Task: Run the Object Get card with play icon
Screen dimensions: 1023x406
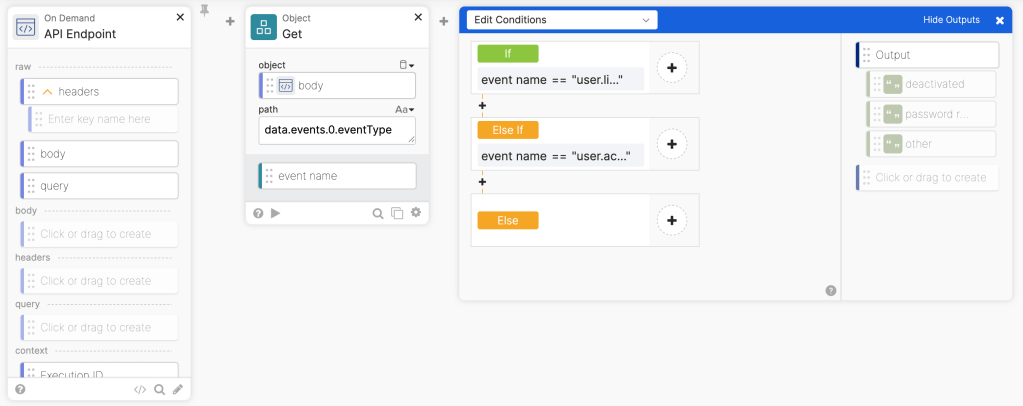Action: [276, 213]
